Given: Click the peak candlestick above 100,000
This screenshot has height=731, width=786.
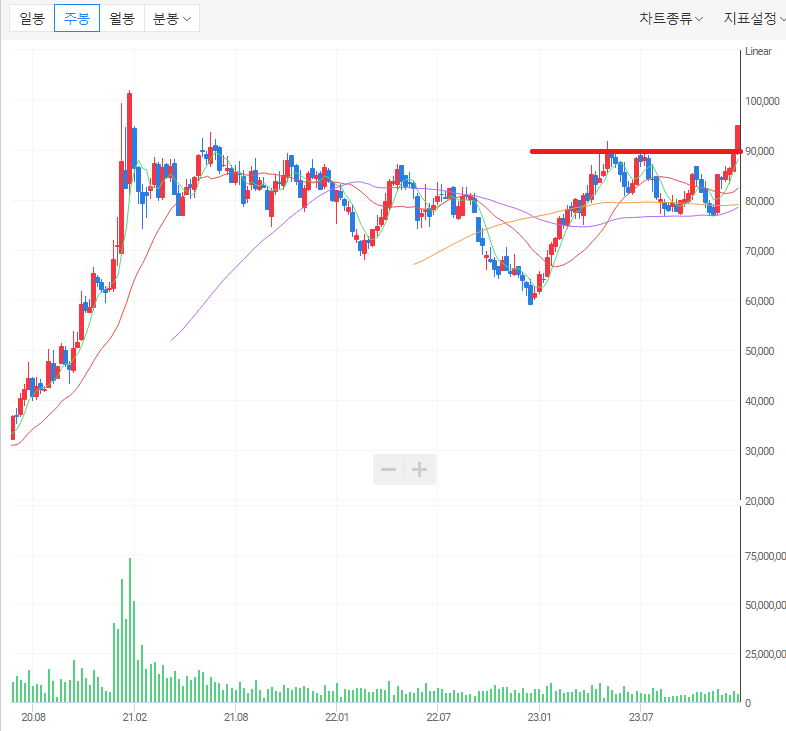Looking at the screenshot, I should 129,138.
